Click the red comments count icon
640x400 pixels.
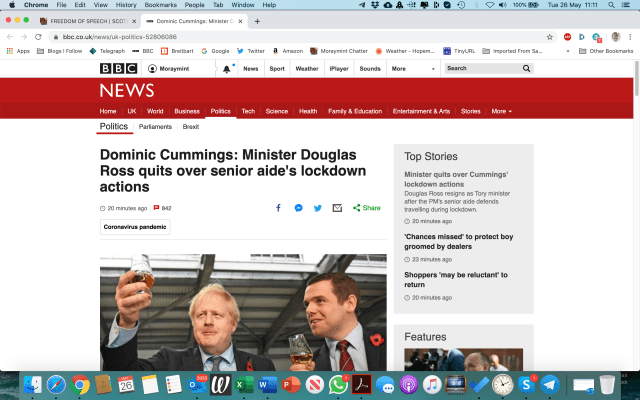pyautogui.click(x=155, y=208)
